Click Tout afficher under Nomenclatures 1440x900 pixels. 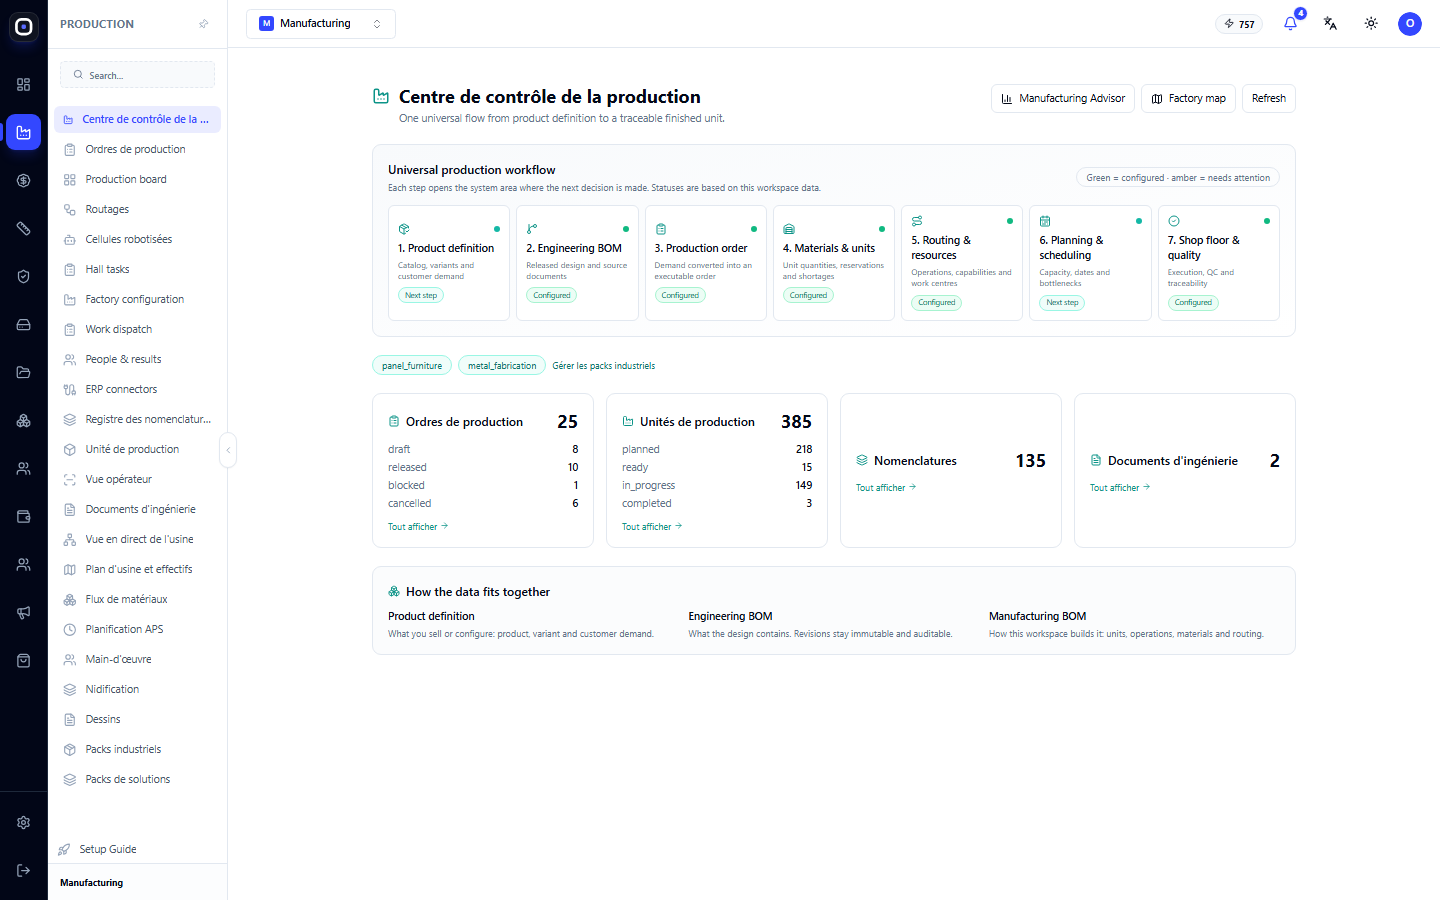tap(886, 487)
